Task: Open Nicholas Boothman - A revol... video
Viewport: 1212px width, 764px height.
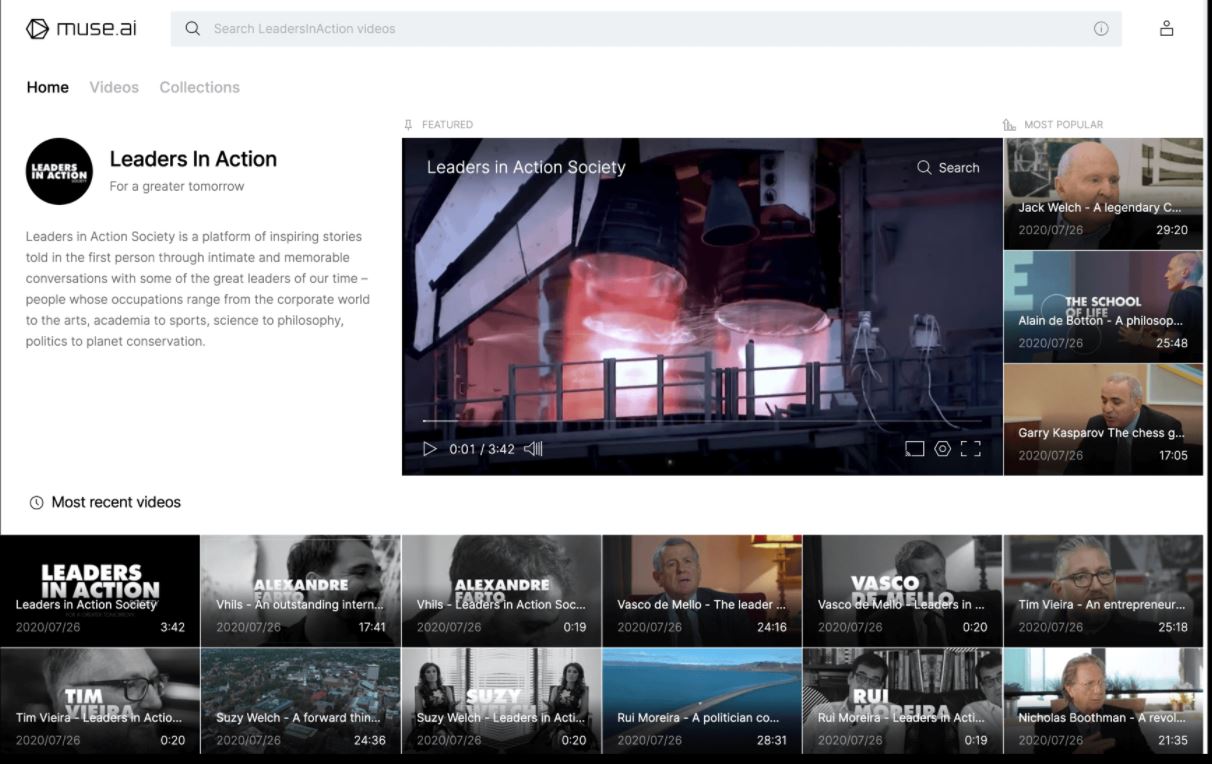Action: click(1103, 701)
